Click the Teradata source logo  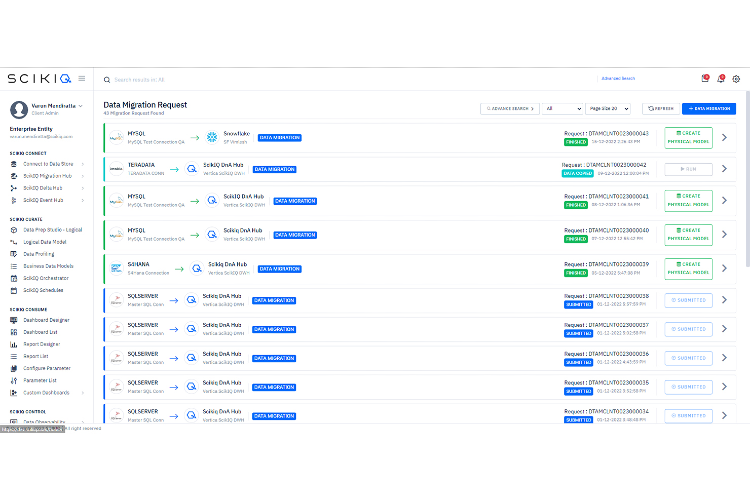point(116,169)
